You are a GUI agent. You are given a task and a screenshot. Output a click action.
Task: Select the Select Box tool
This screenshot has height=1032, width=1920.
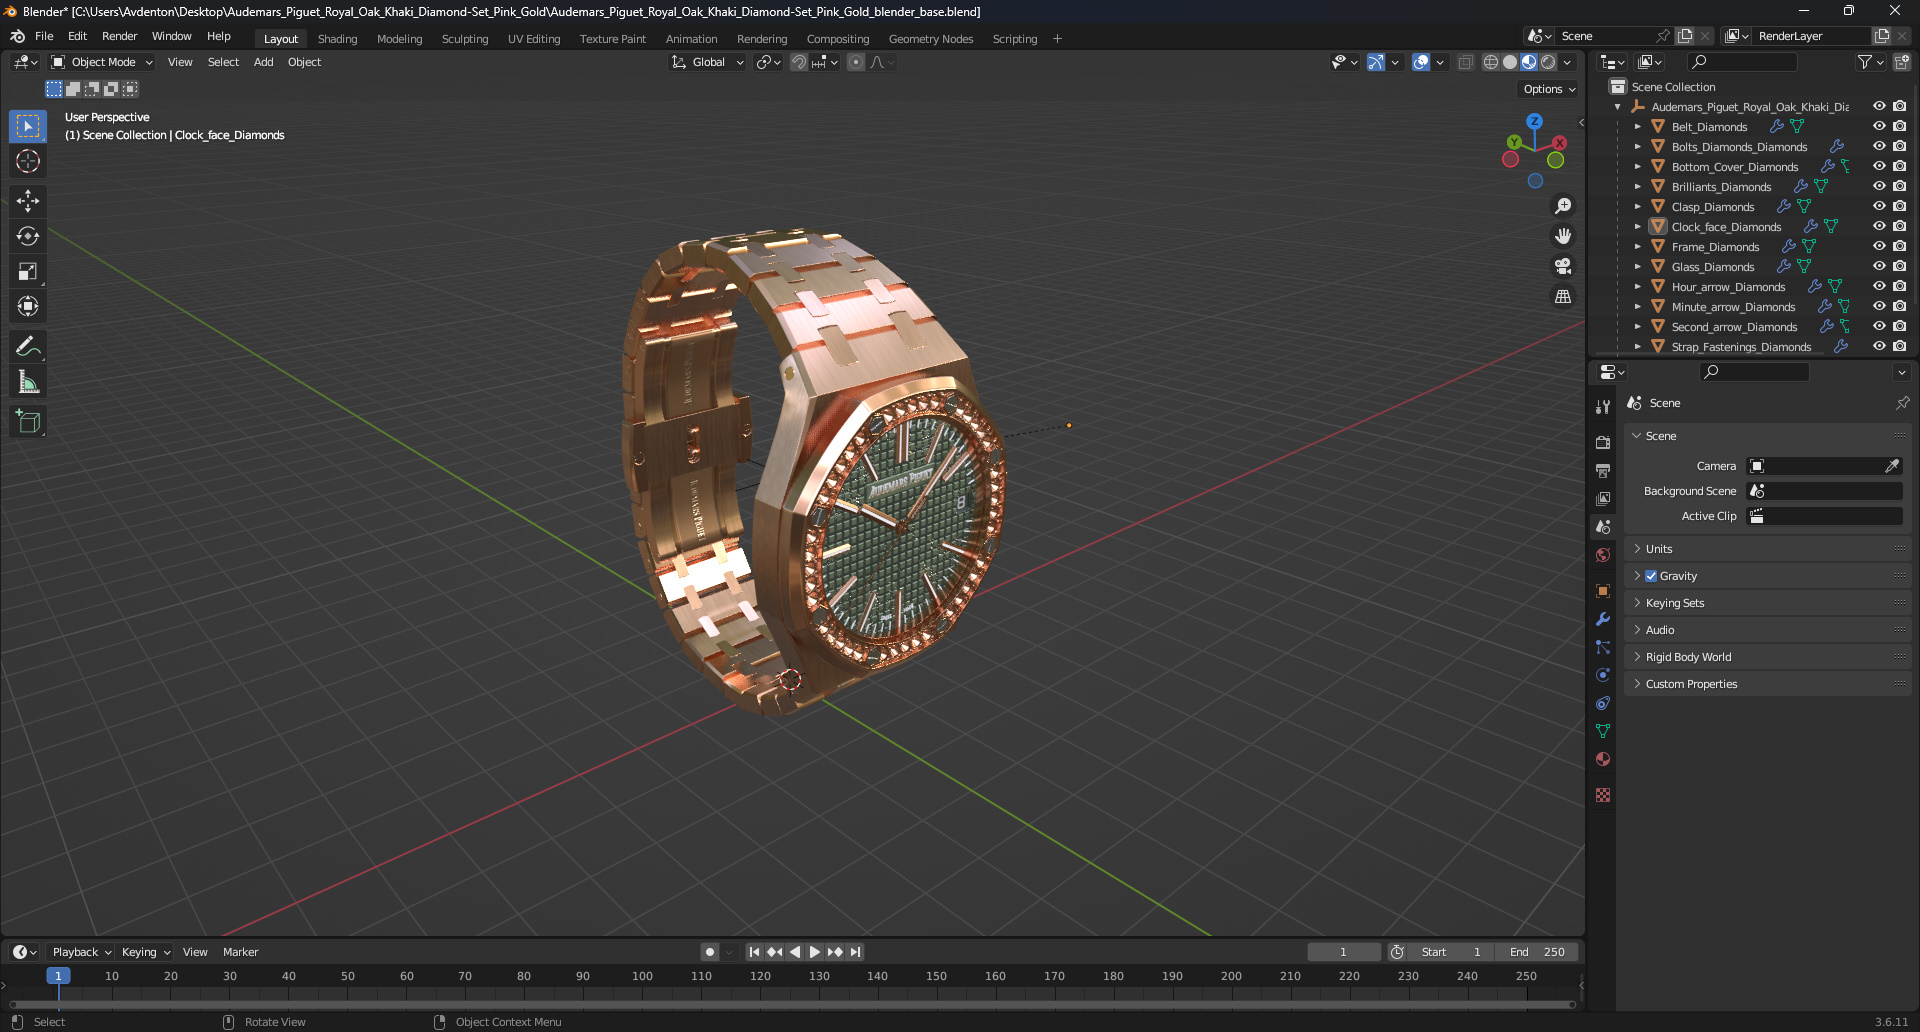28,126
